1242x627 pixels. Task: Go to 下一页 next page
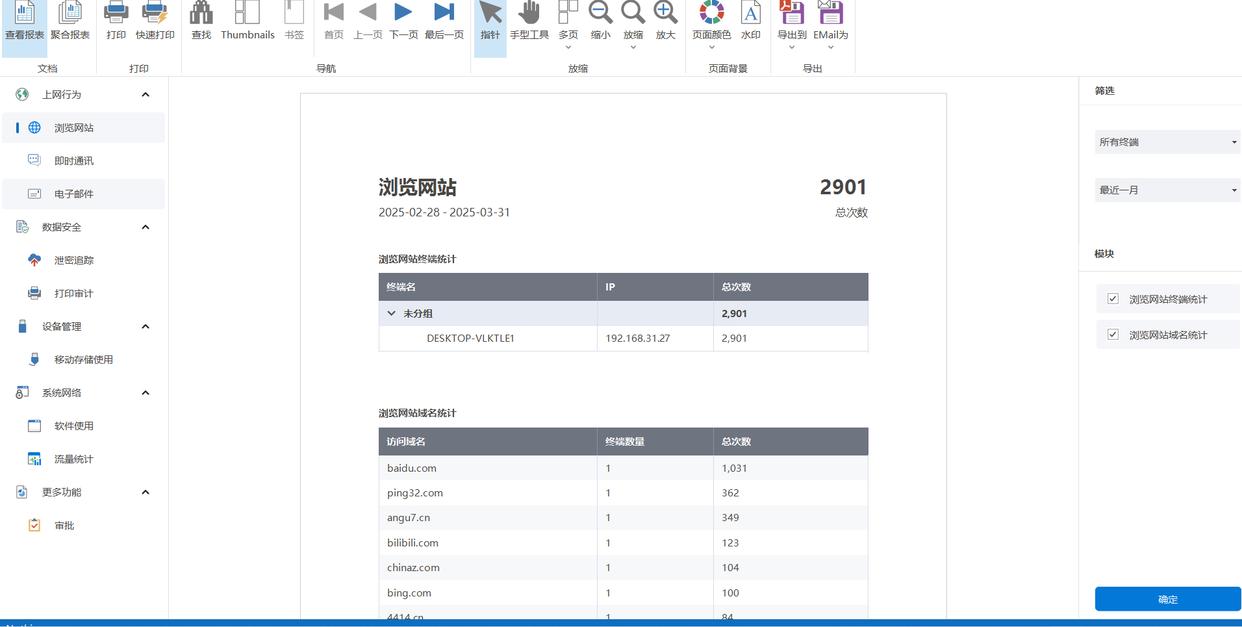[x=403, y=22]
